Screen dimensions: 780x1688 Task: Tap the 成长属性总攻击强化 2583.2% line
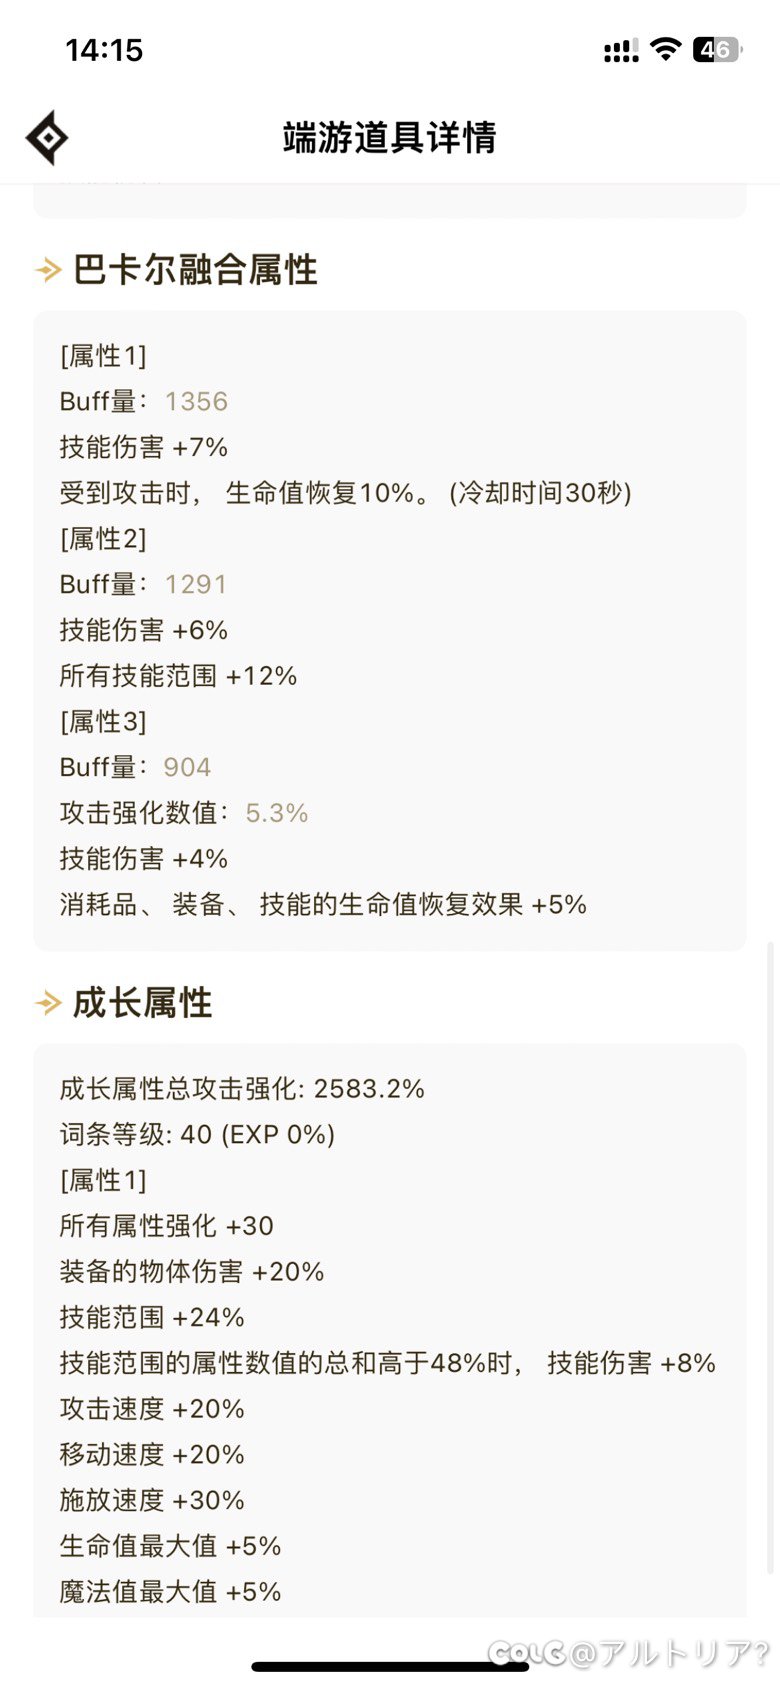tap(242, 1089)
